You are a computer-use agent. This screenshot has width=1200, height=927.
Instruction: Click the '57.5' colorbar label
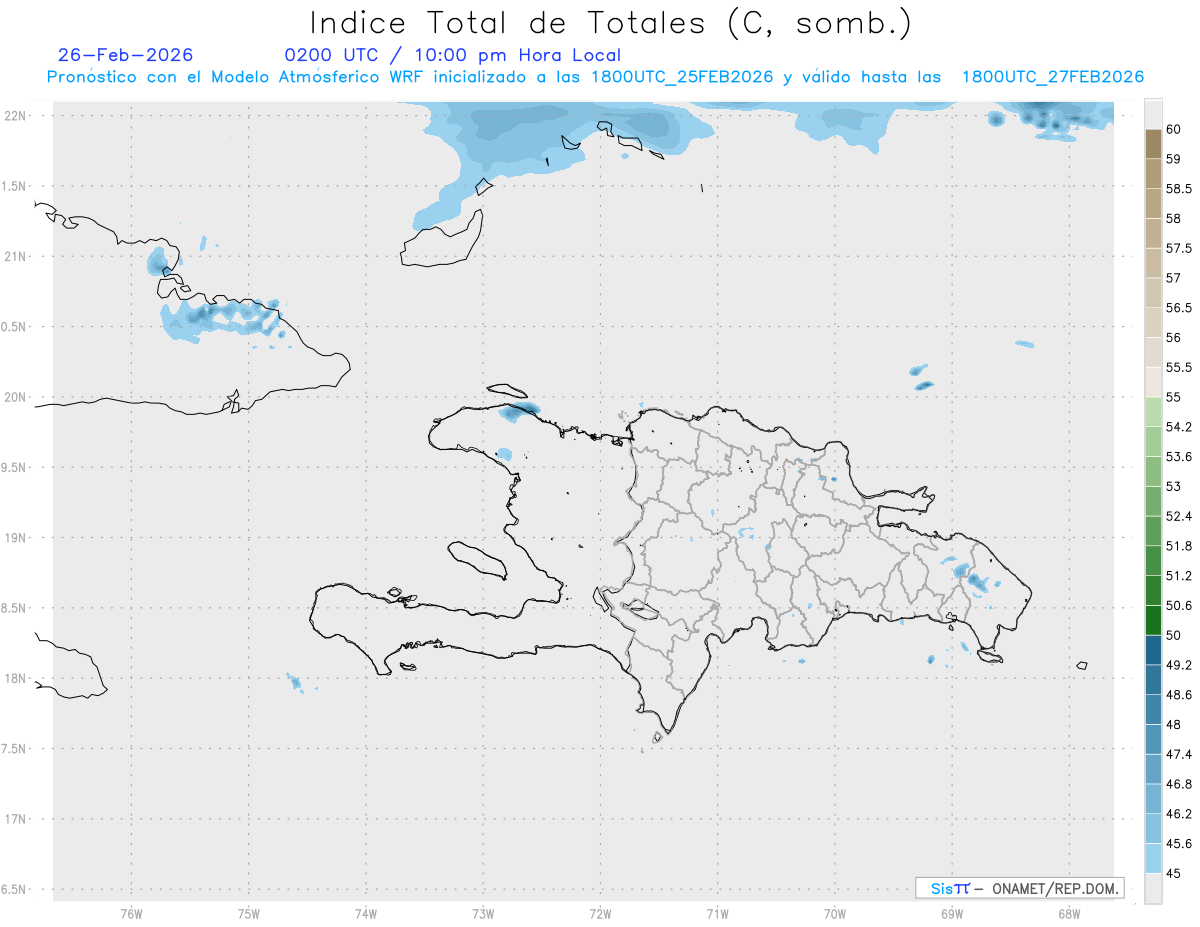coord(1179,248)
